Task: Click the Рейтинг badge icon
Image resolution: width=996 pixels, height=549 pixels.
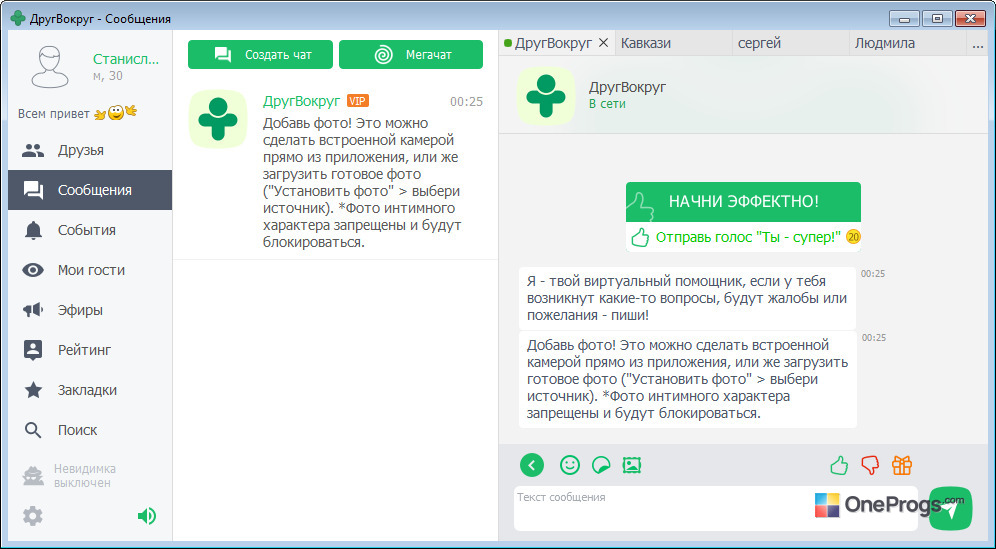Action: tap(33, 350)
